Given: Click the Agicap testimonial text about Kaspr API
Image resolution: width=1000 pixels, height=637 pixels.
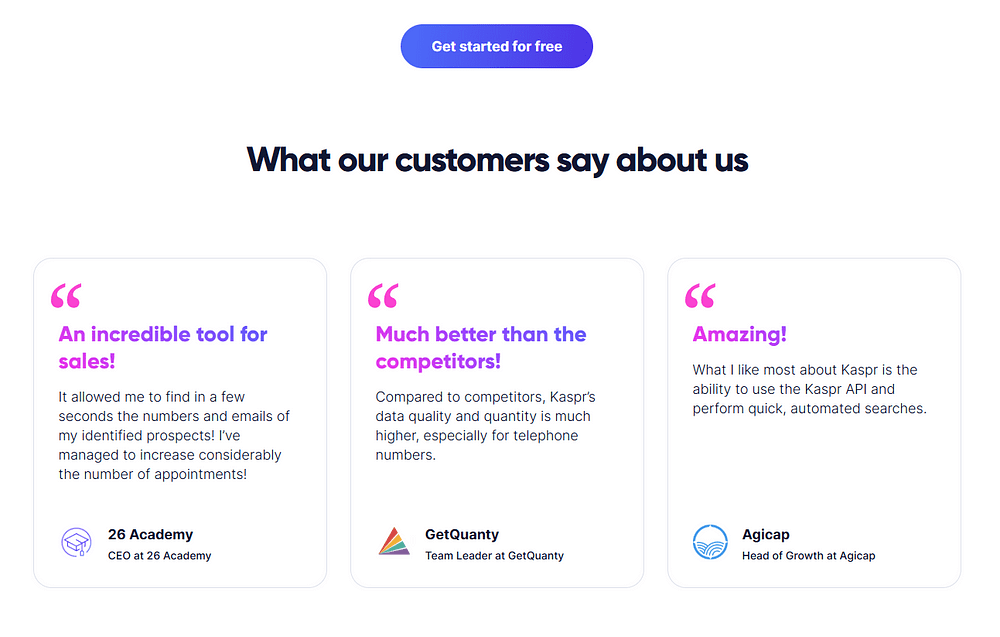Looking at the screenshot, I should click(809, 389).
